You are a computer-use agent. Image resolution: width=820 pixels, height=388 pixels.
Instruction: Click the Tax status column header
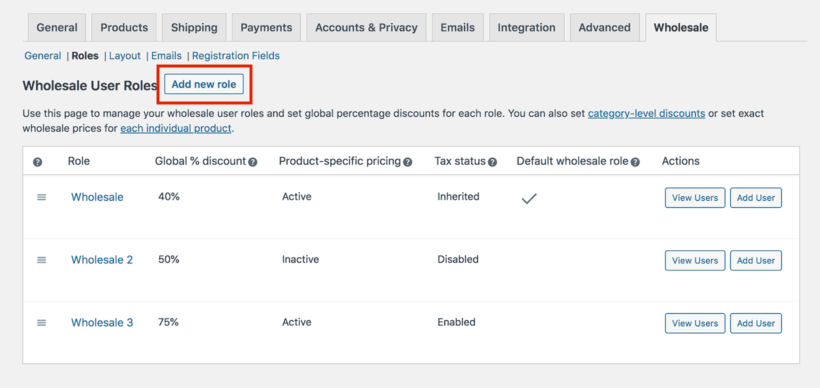click(460, 161)
